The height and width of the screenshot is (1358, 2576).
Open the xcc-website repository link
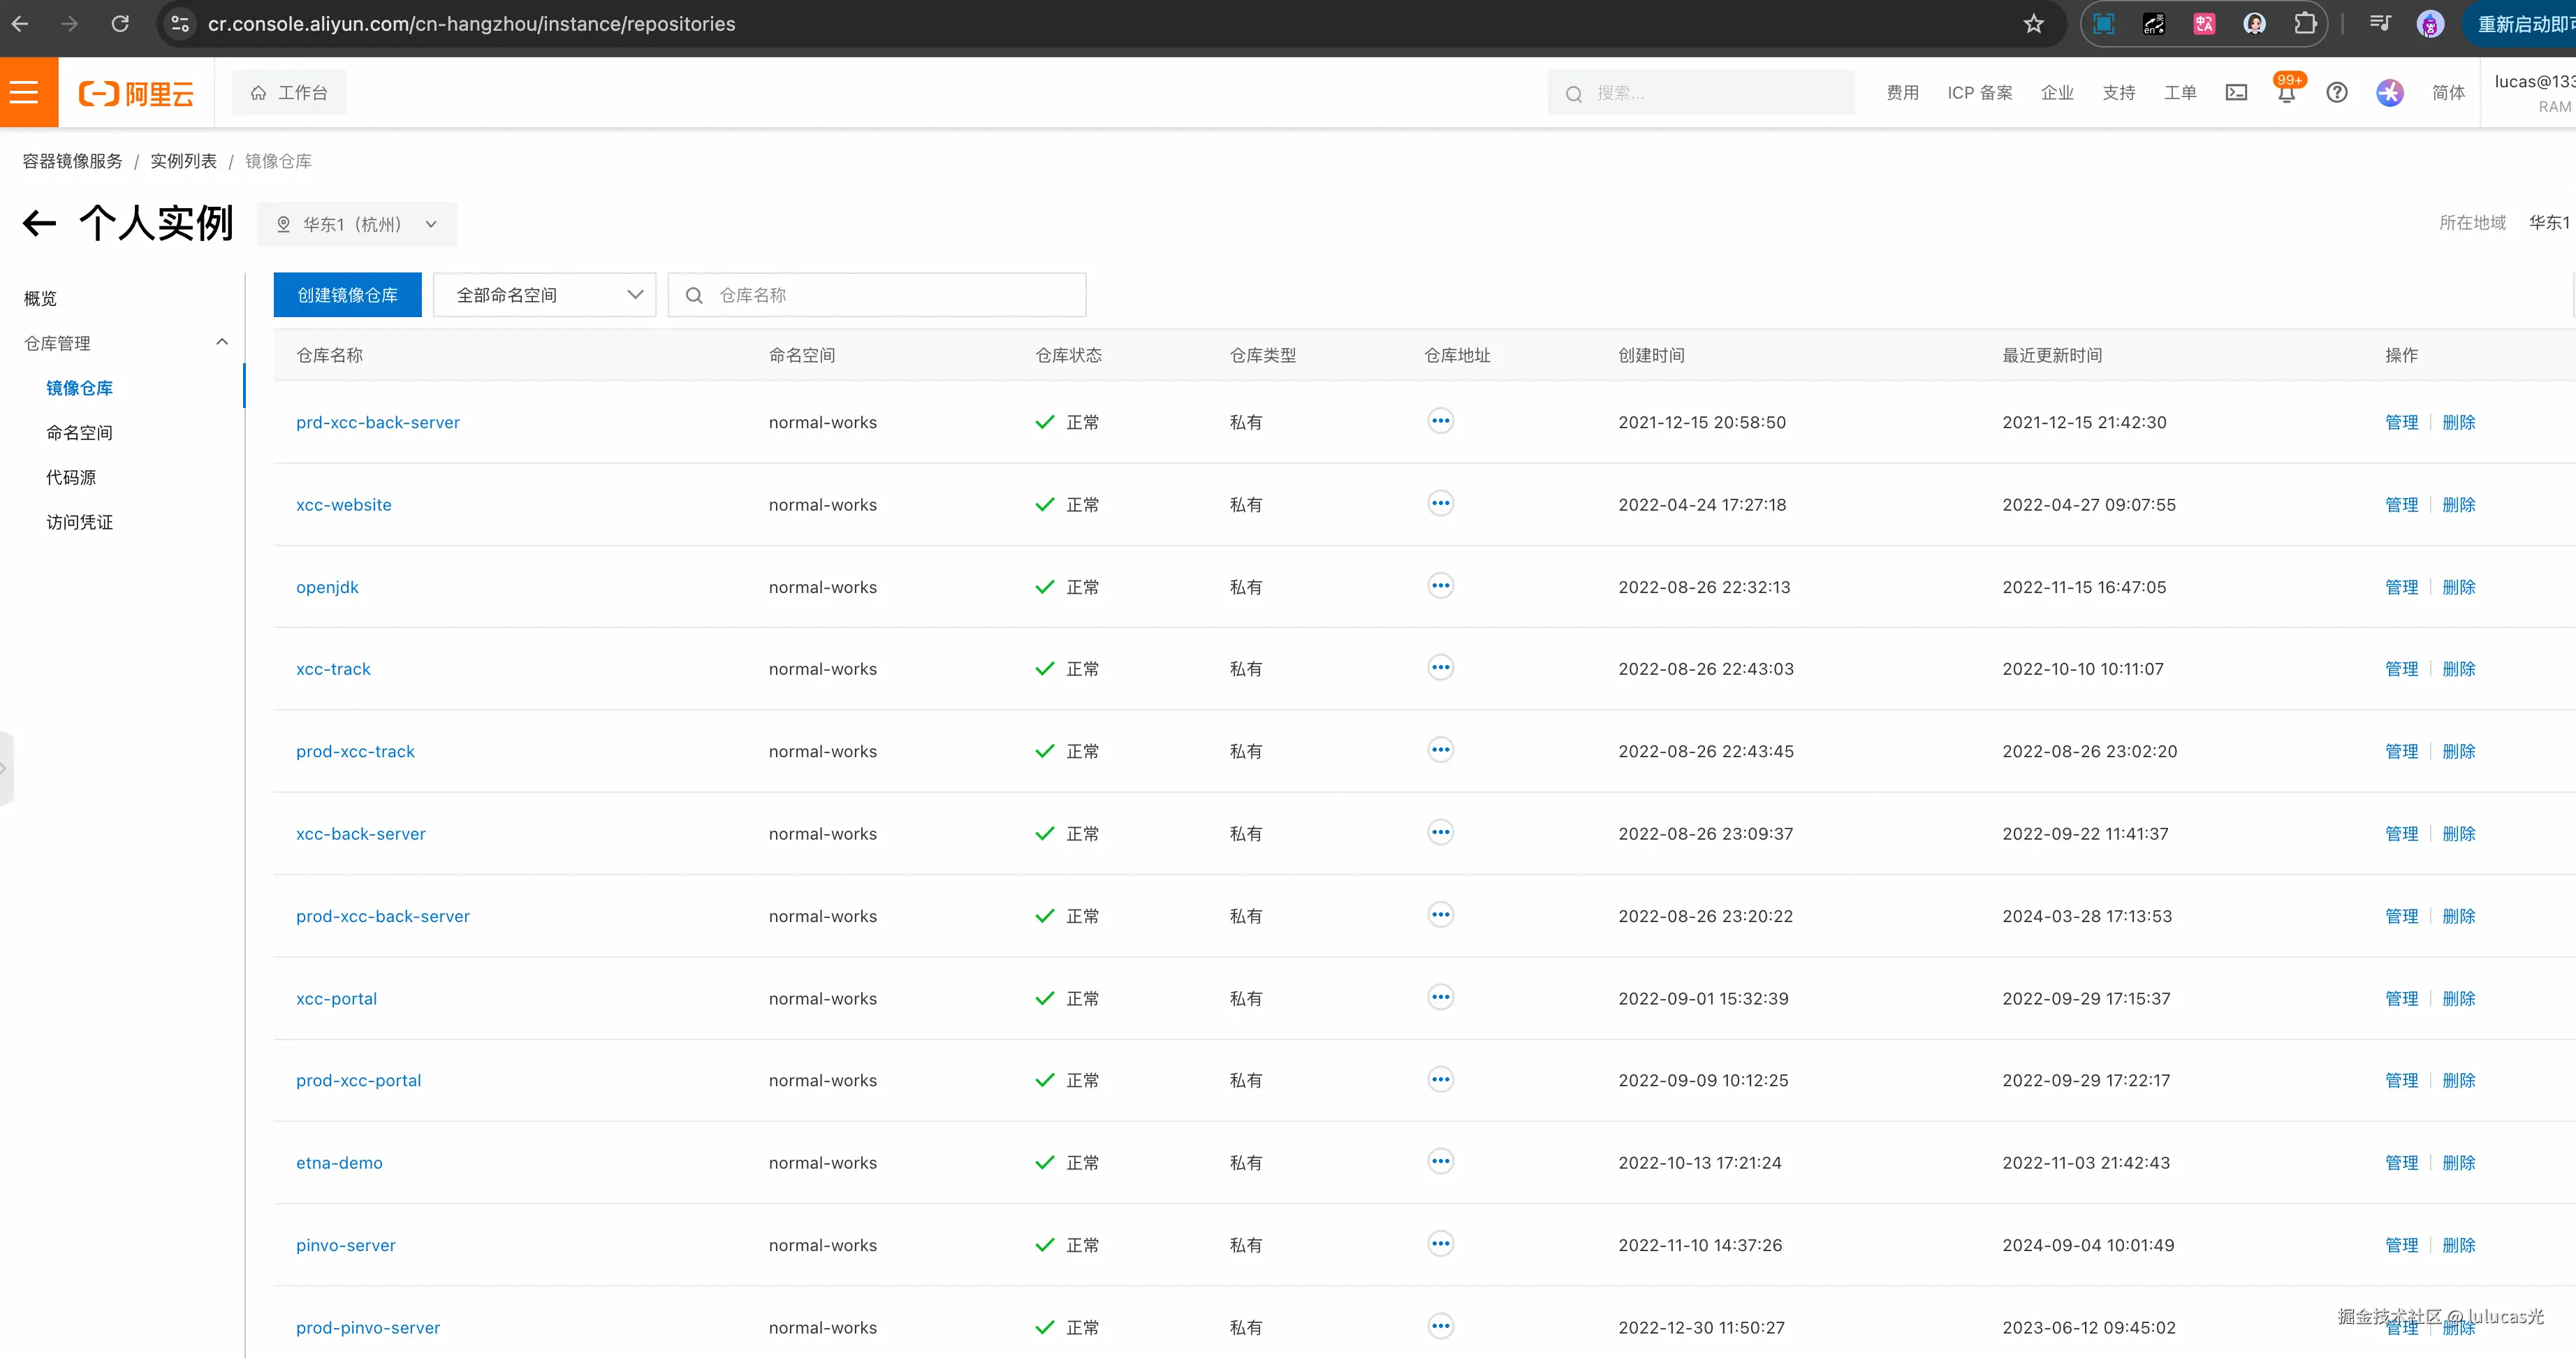point(343,505)
